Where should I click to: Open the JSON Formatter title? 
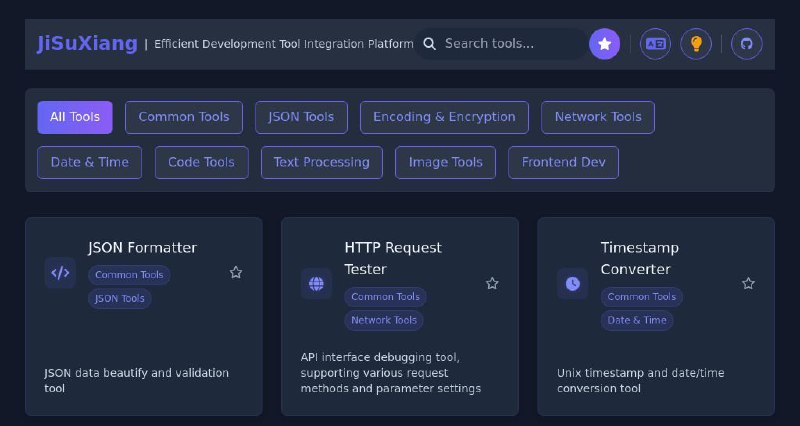coord(142,248)
